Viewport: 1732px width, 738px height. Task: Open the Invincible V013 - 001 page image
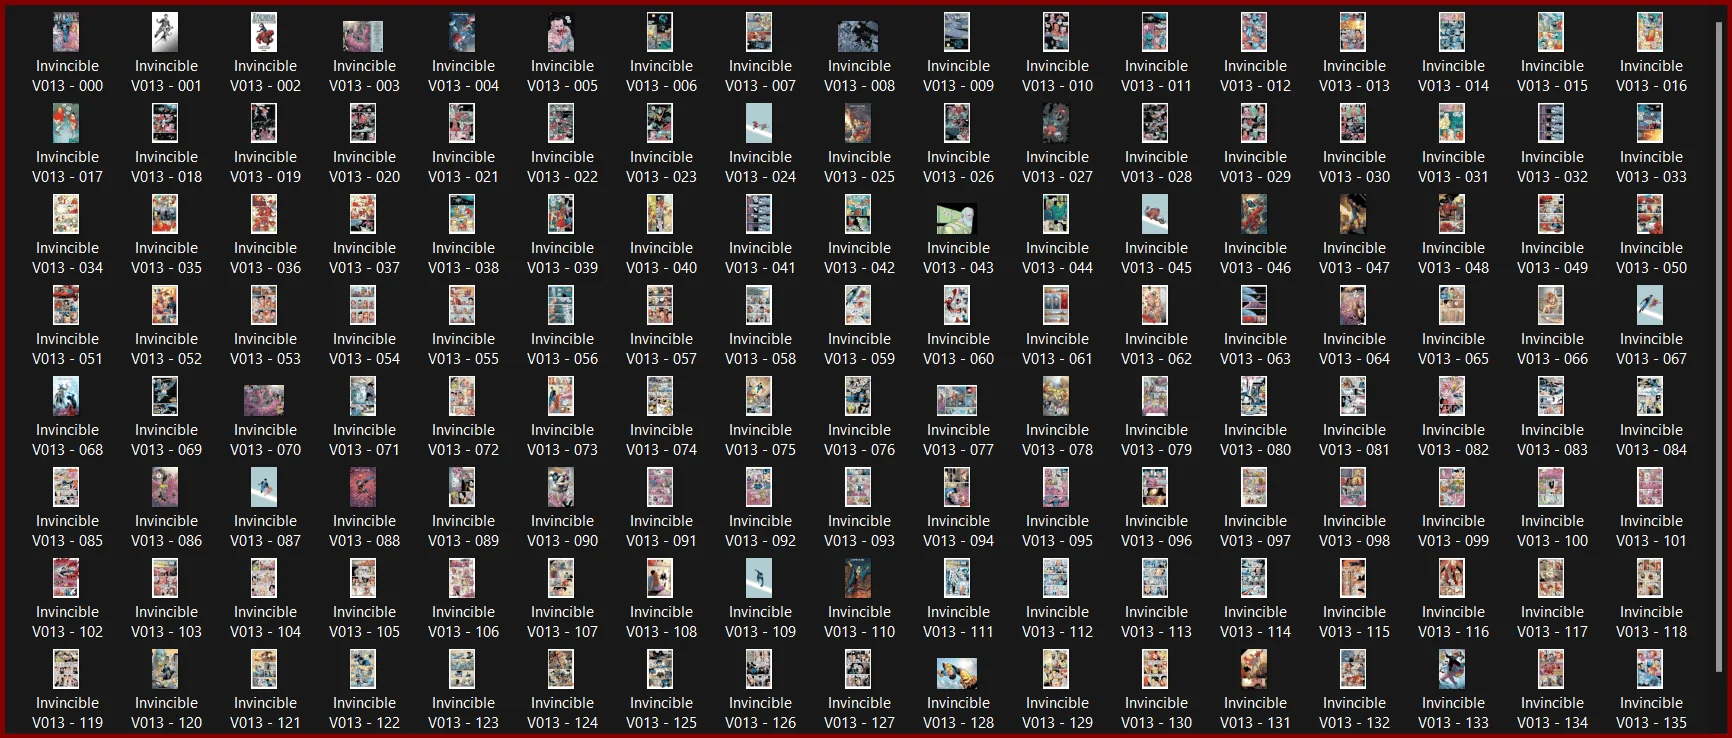point(165,32)
